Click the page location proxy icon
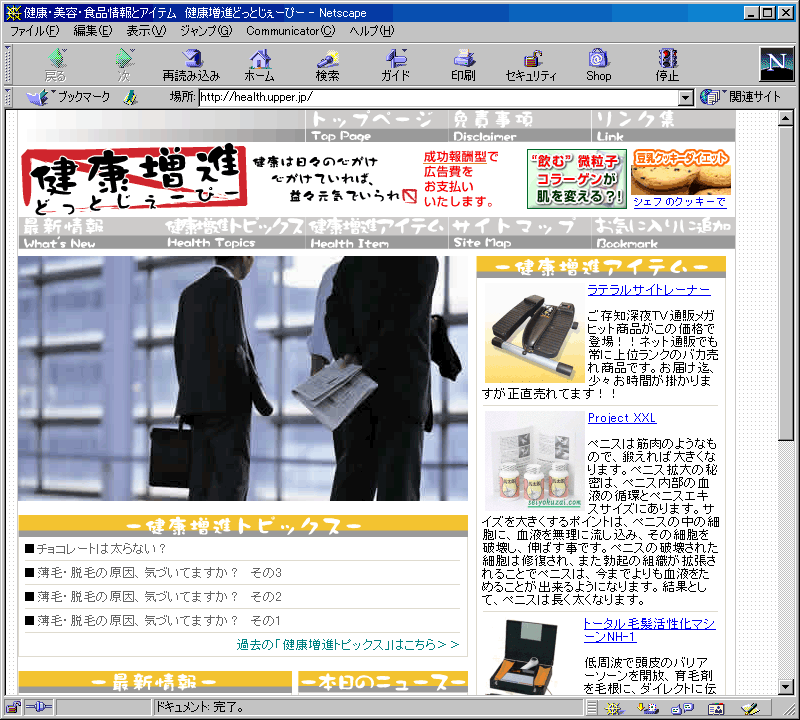 click(131, 97)
